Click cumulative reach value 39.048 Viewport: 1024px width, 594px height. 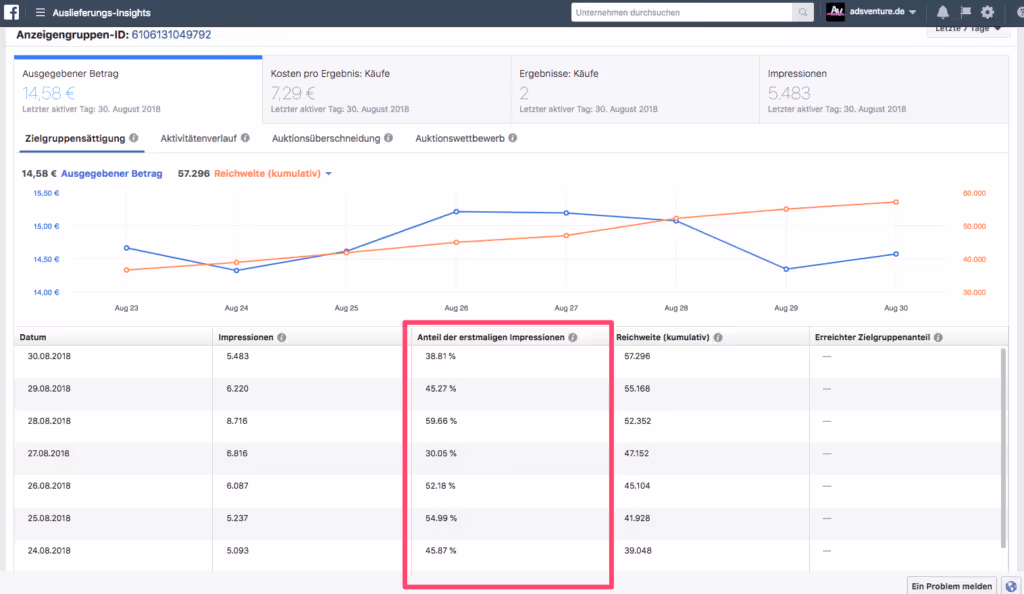[x=637, y=550]
